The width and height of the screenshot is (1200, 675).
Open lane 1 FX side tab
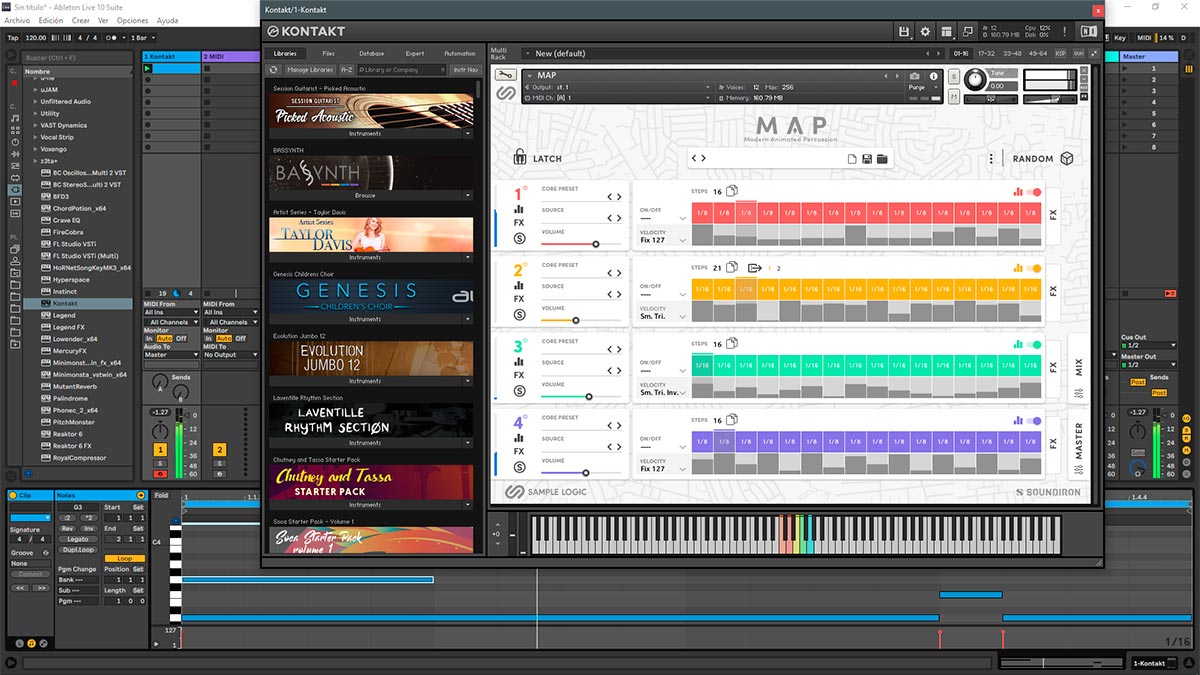1053,214
